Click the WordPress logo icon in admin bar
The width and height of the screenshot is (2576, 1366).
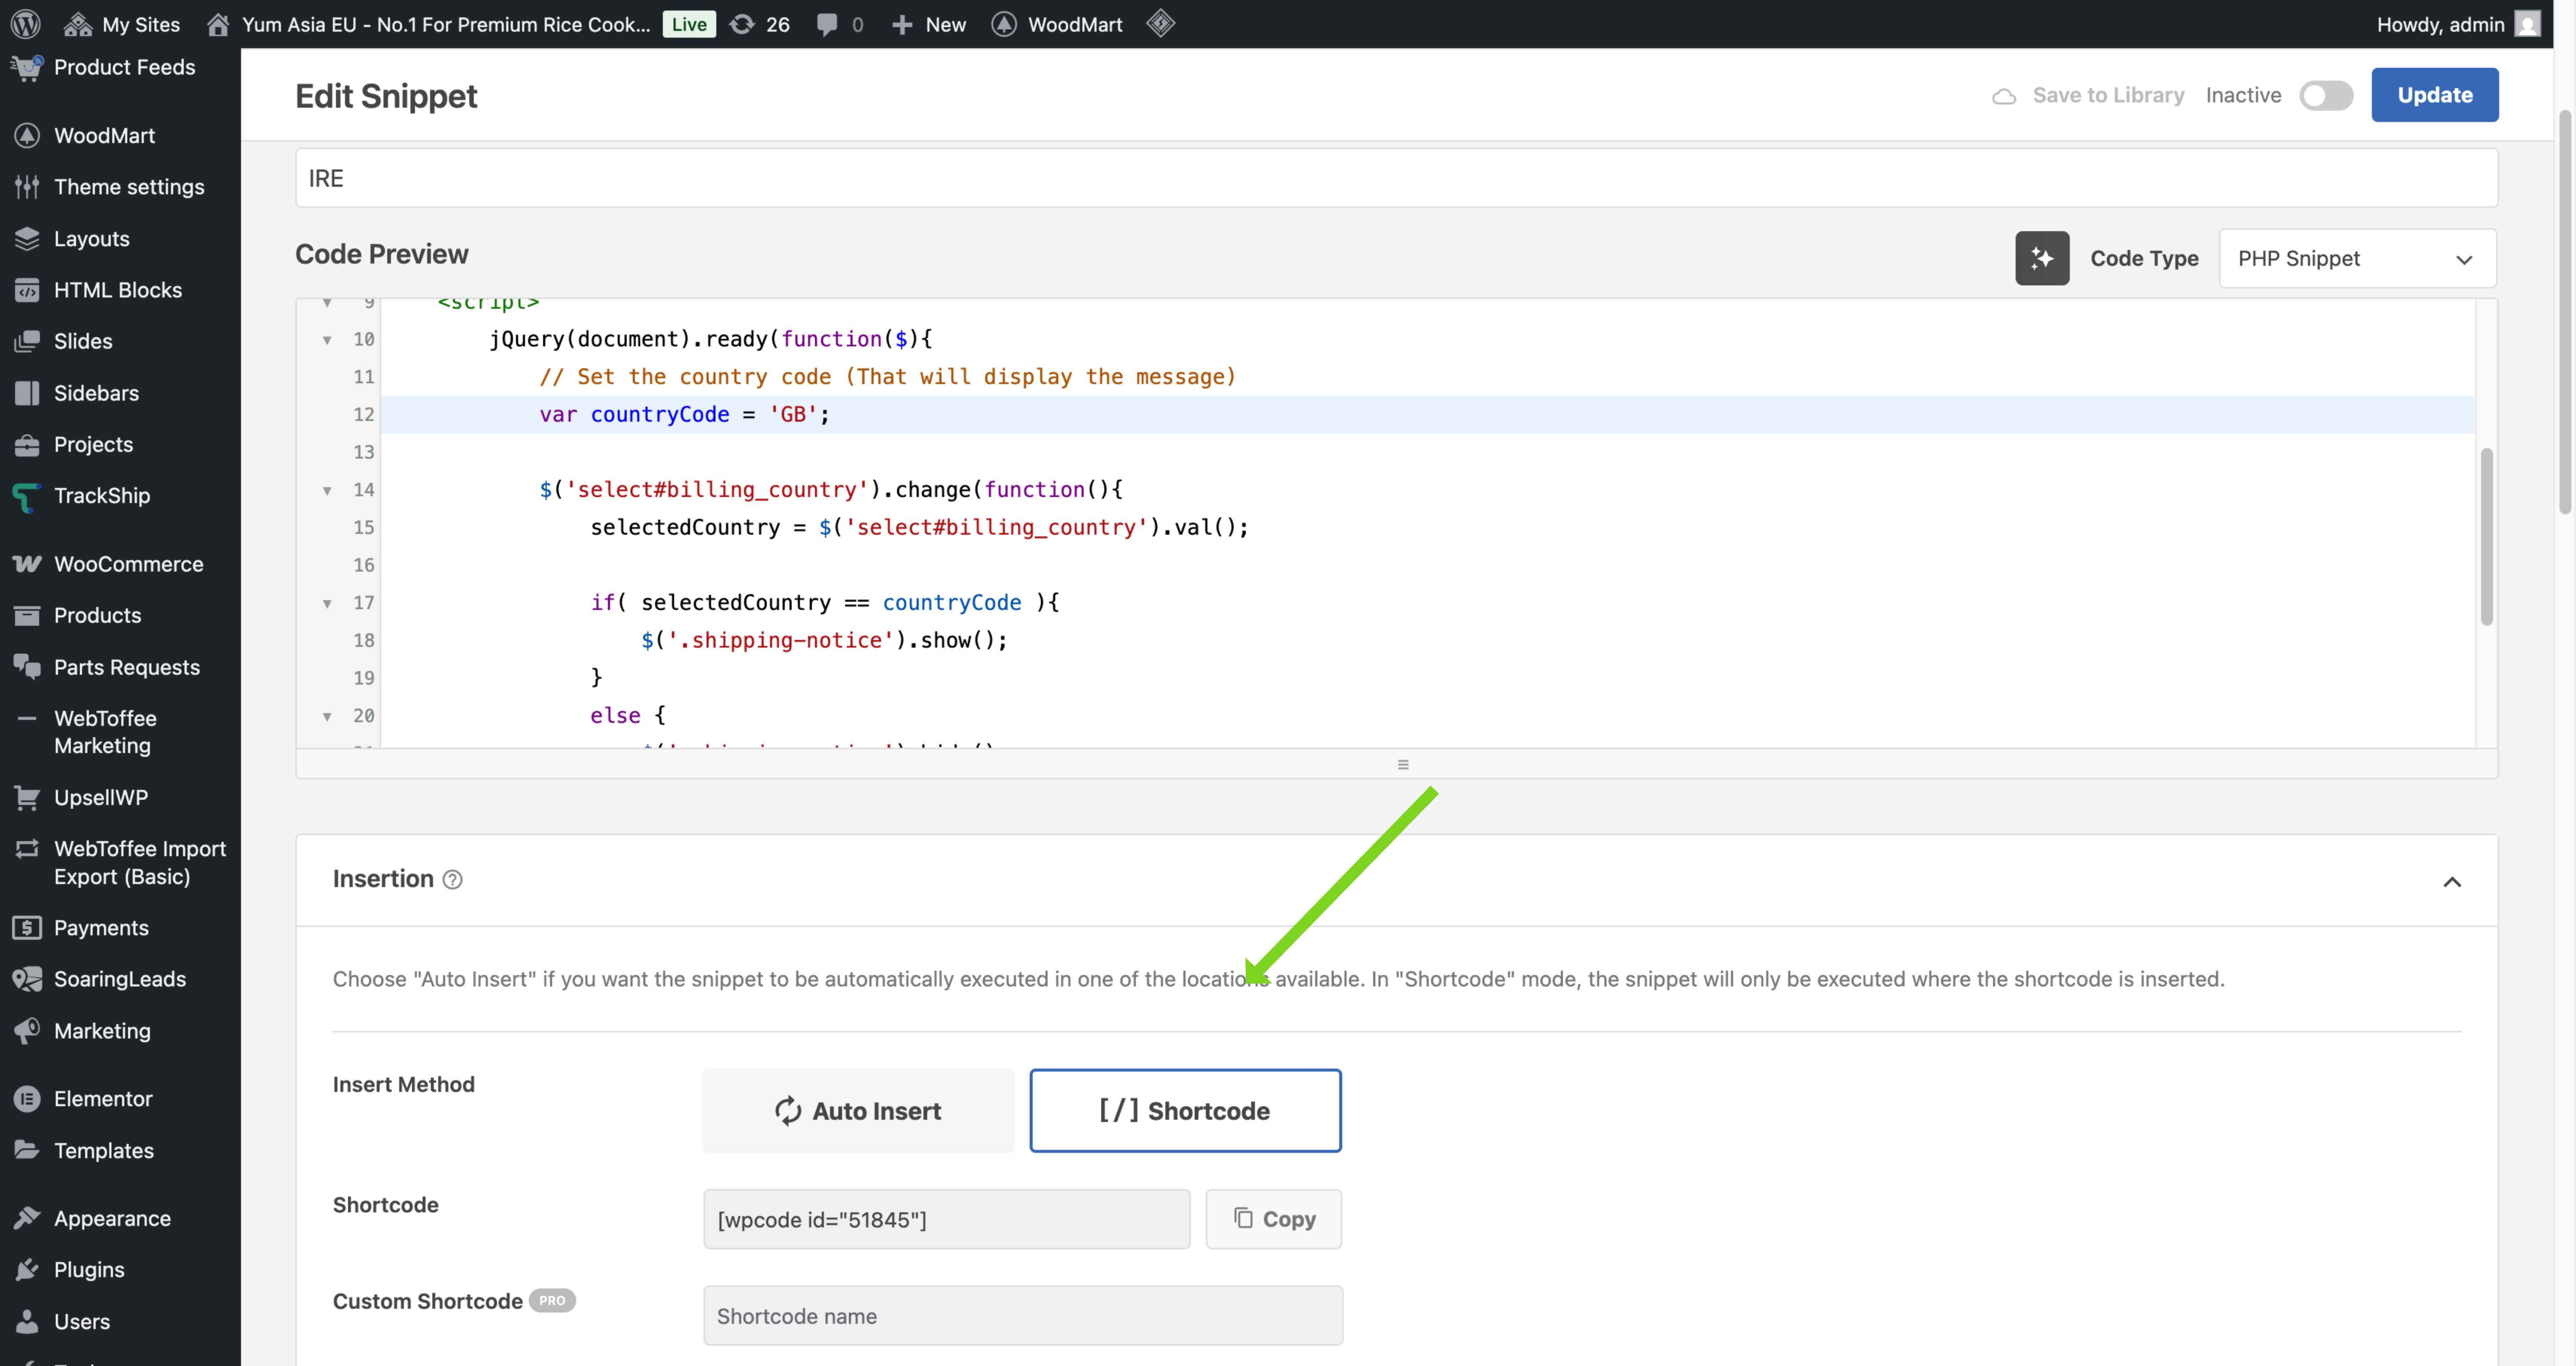25,24
